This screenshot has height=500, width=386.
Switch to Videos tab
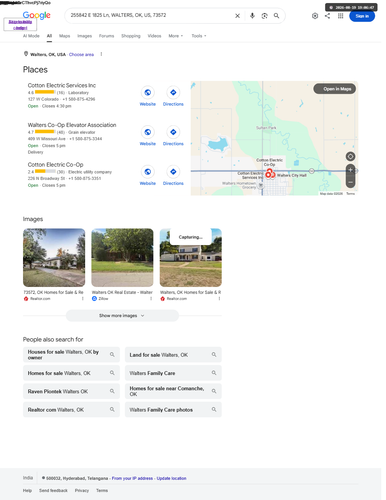coord(154,36)
